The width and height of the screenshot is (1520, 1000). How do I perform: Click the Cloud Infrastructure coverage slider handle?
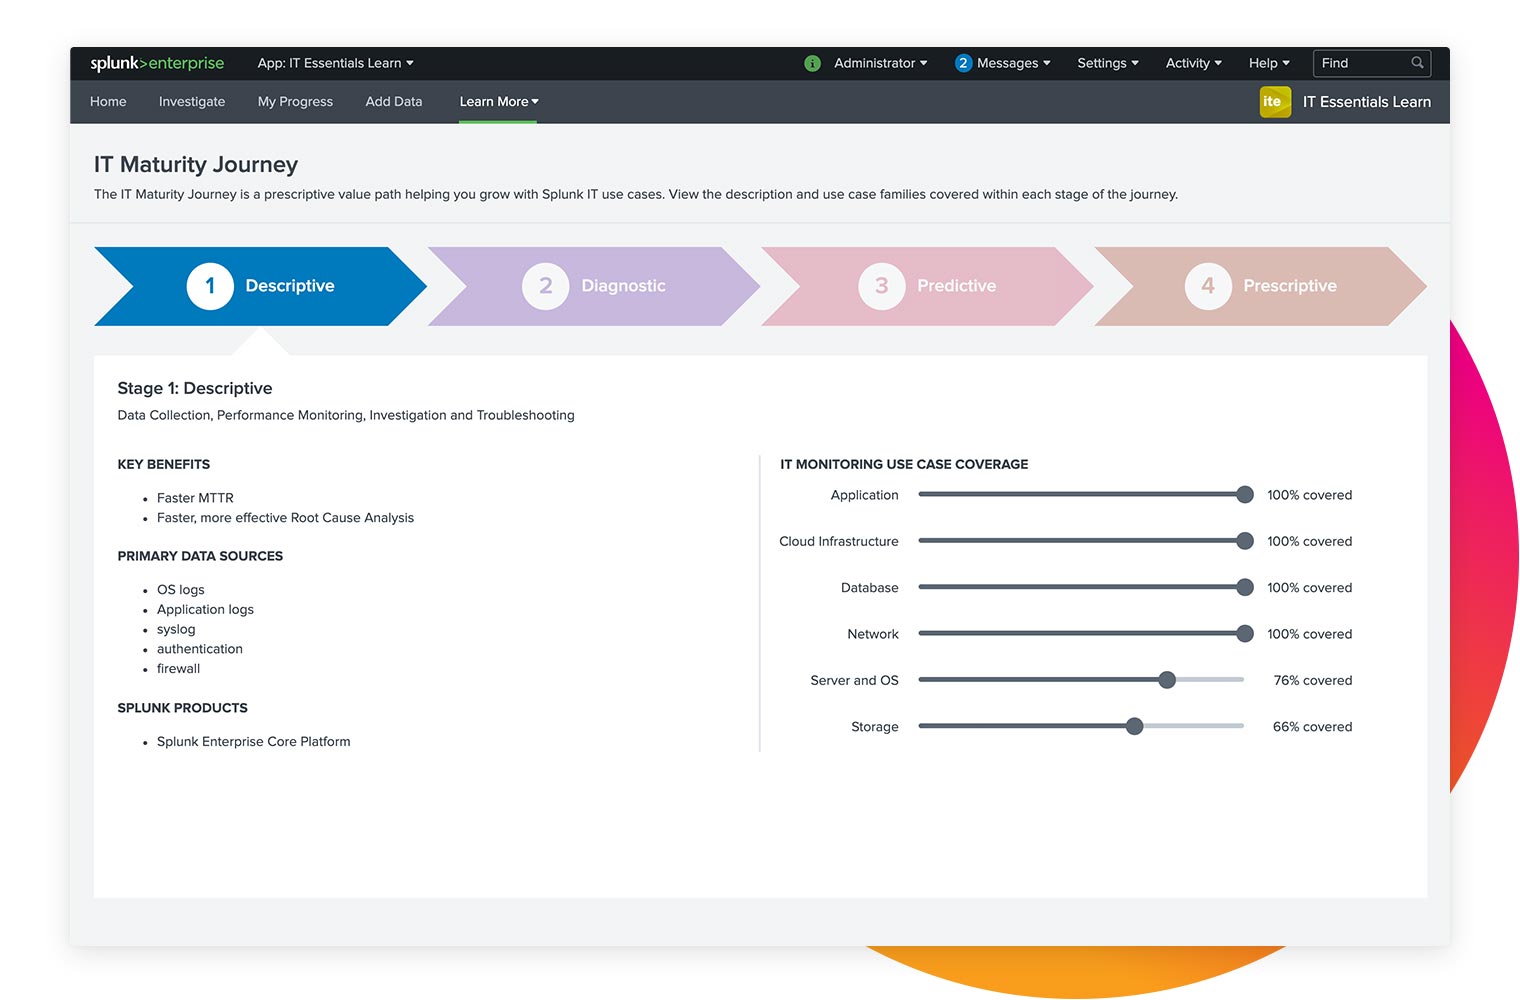[1245, 541]
